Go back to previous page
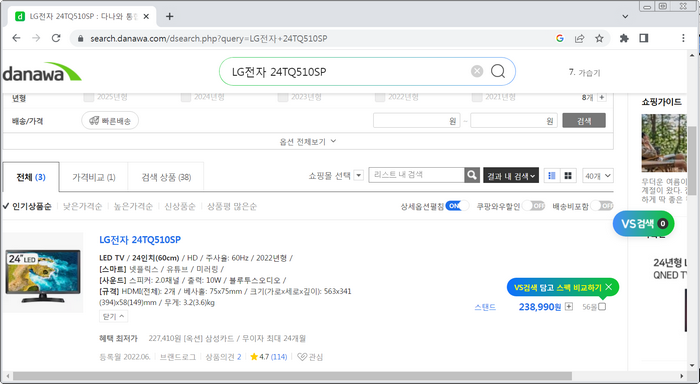 (x=17, y=38)
